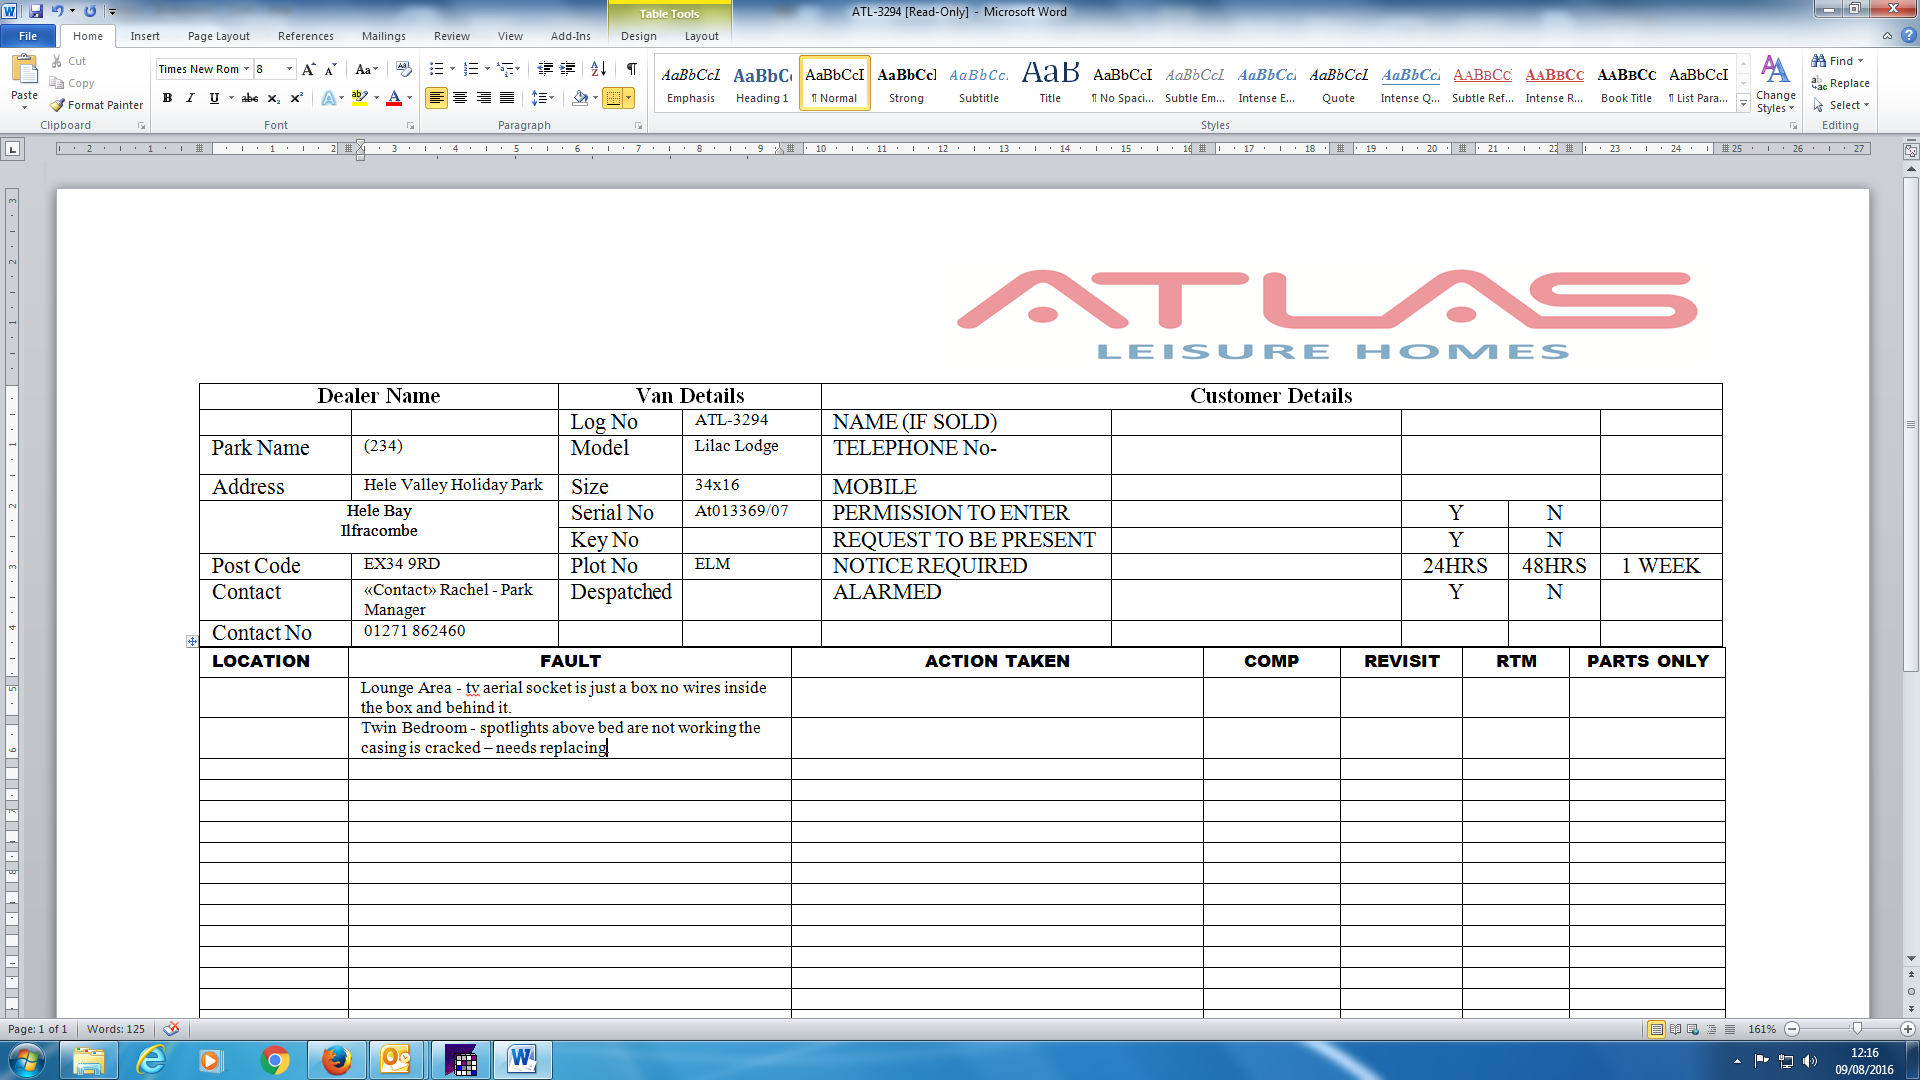Image resolution: width=1920 pixels, height=1080 pixels.
Task: Switch to the Page Layout tab
Action: point(218,36)
